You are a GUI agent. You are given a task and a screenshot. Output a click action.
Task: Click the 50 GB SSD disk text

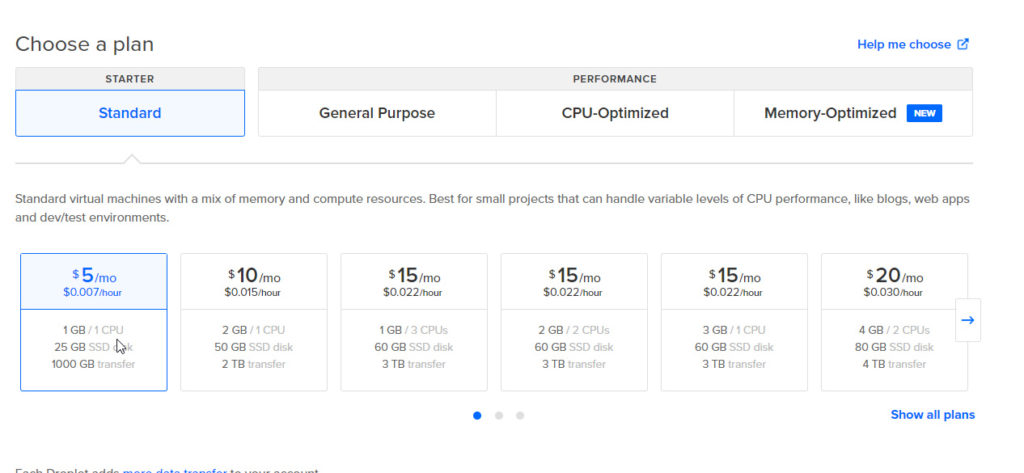pyautogui.click(x=253, y=347)
